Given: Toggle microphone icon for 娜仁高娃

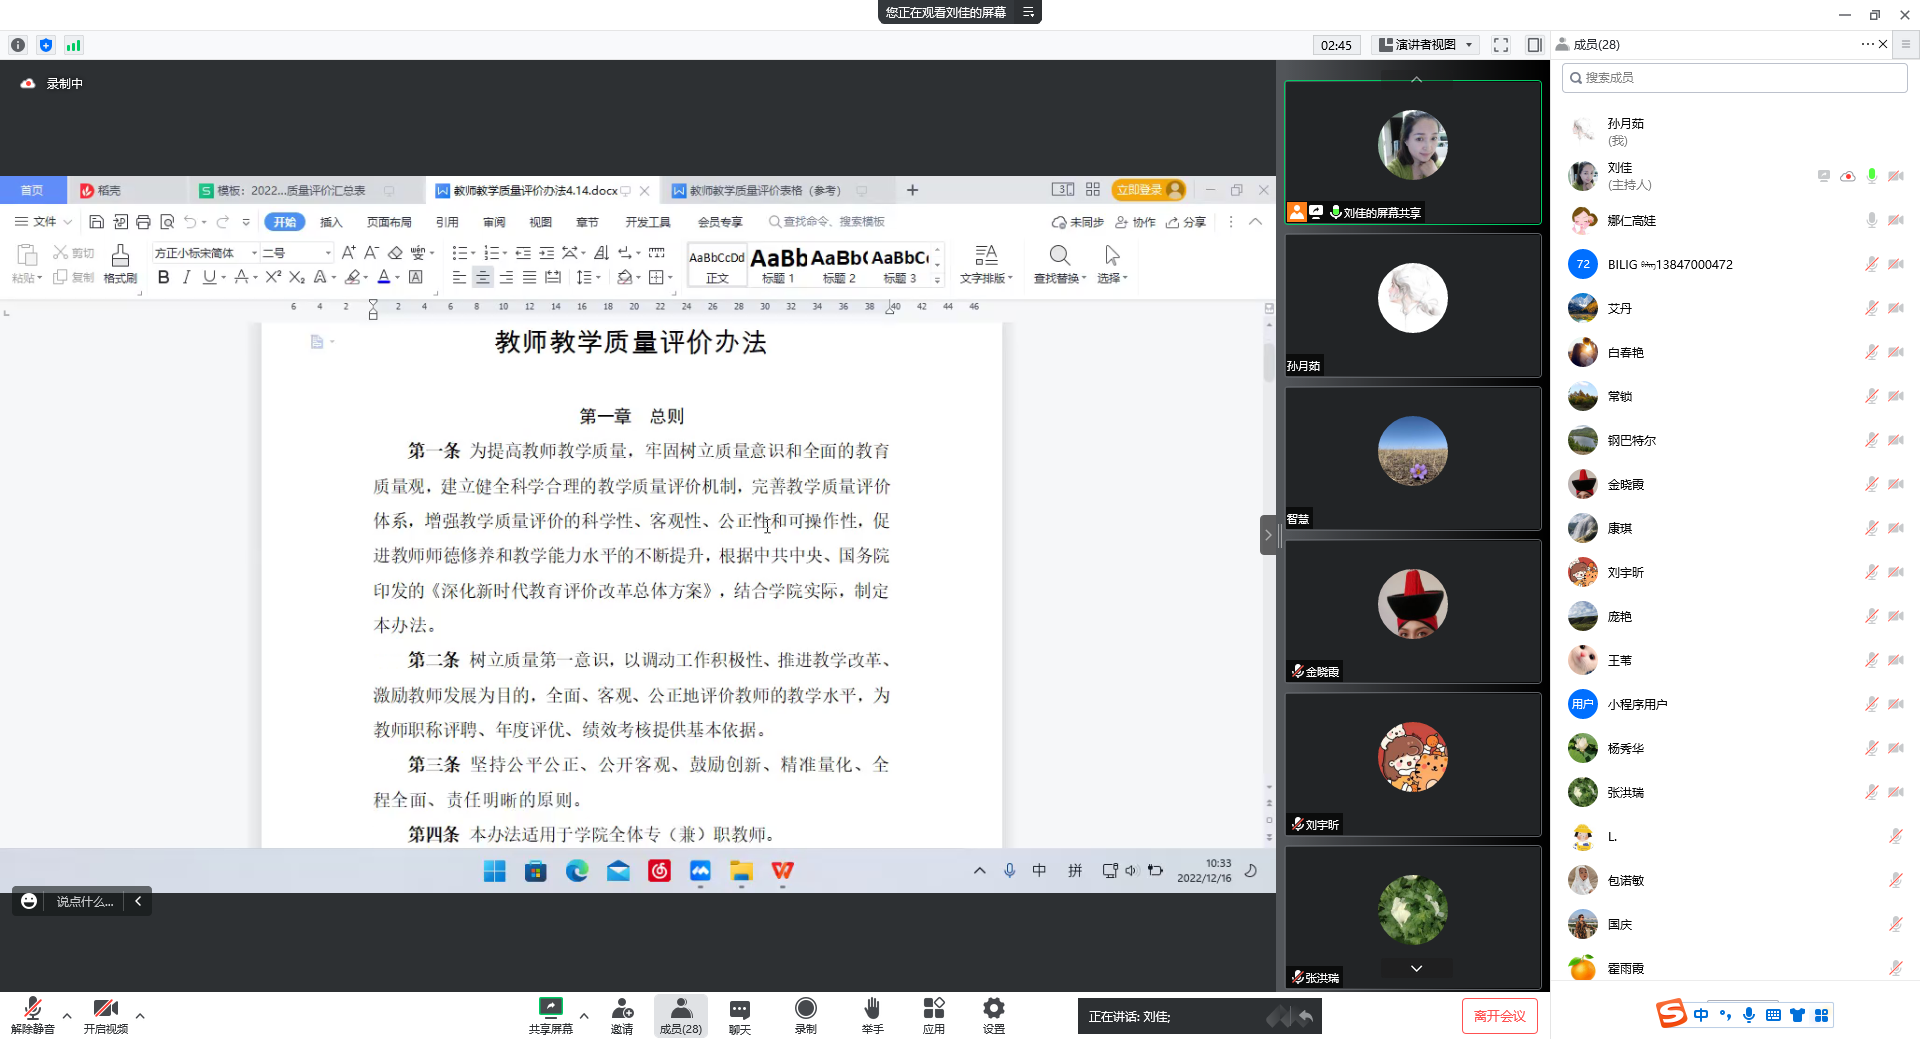Looking at the screenshot, I should 1871,220.
